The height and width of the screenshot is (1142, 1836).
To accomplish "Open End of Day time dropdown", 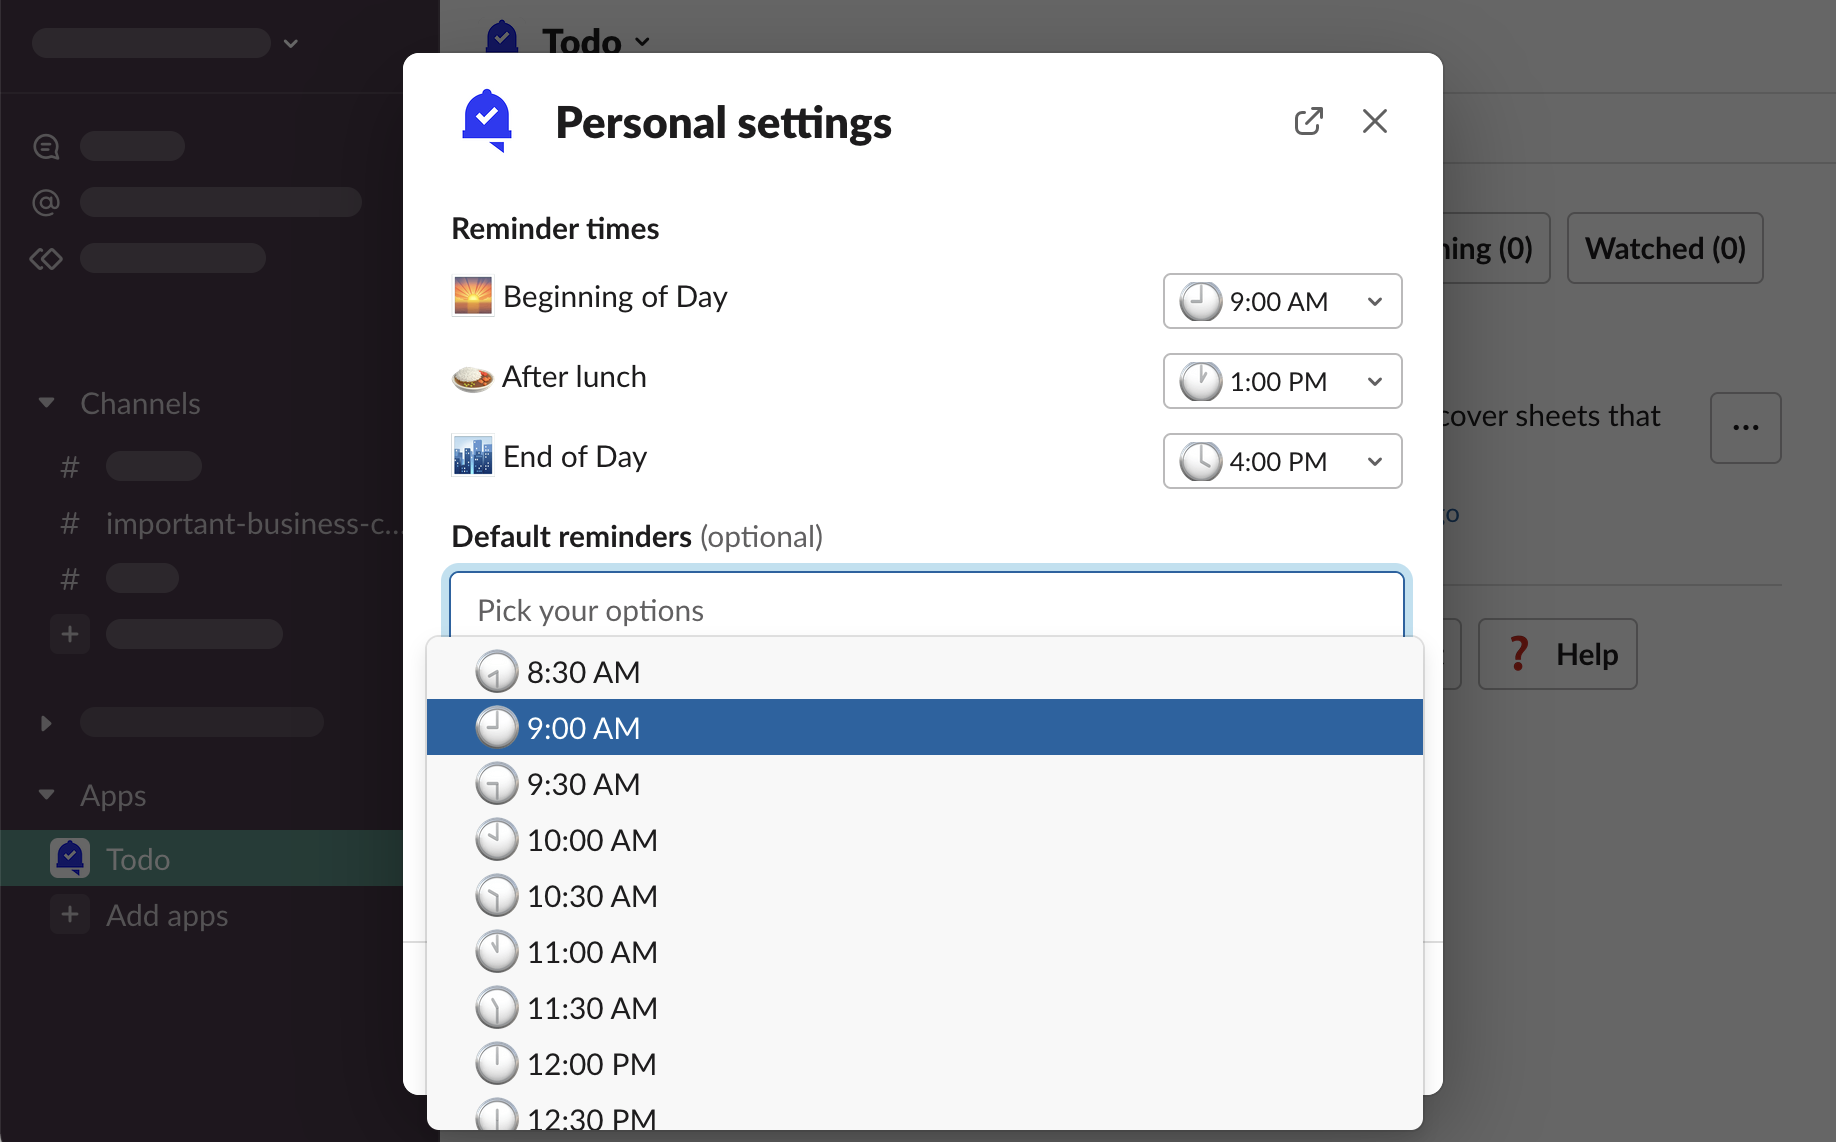I will (1282, 461).
